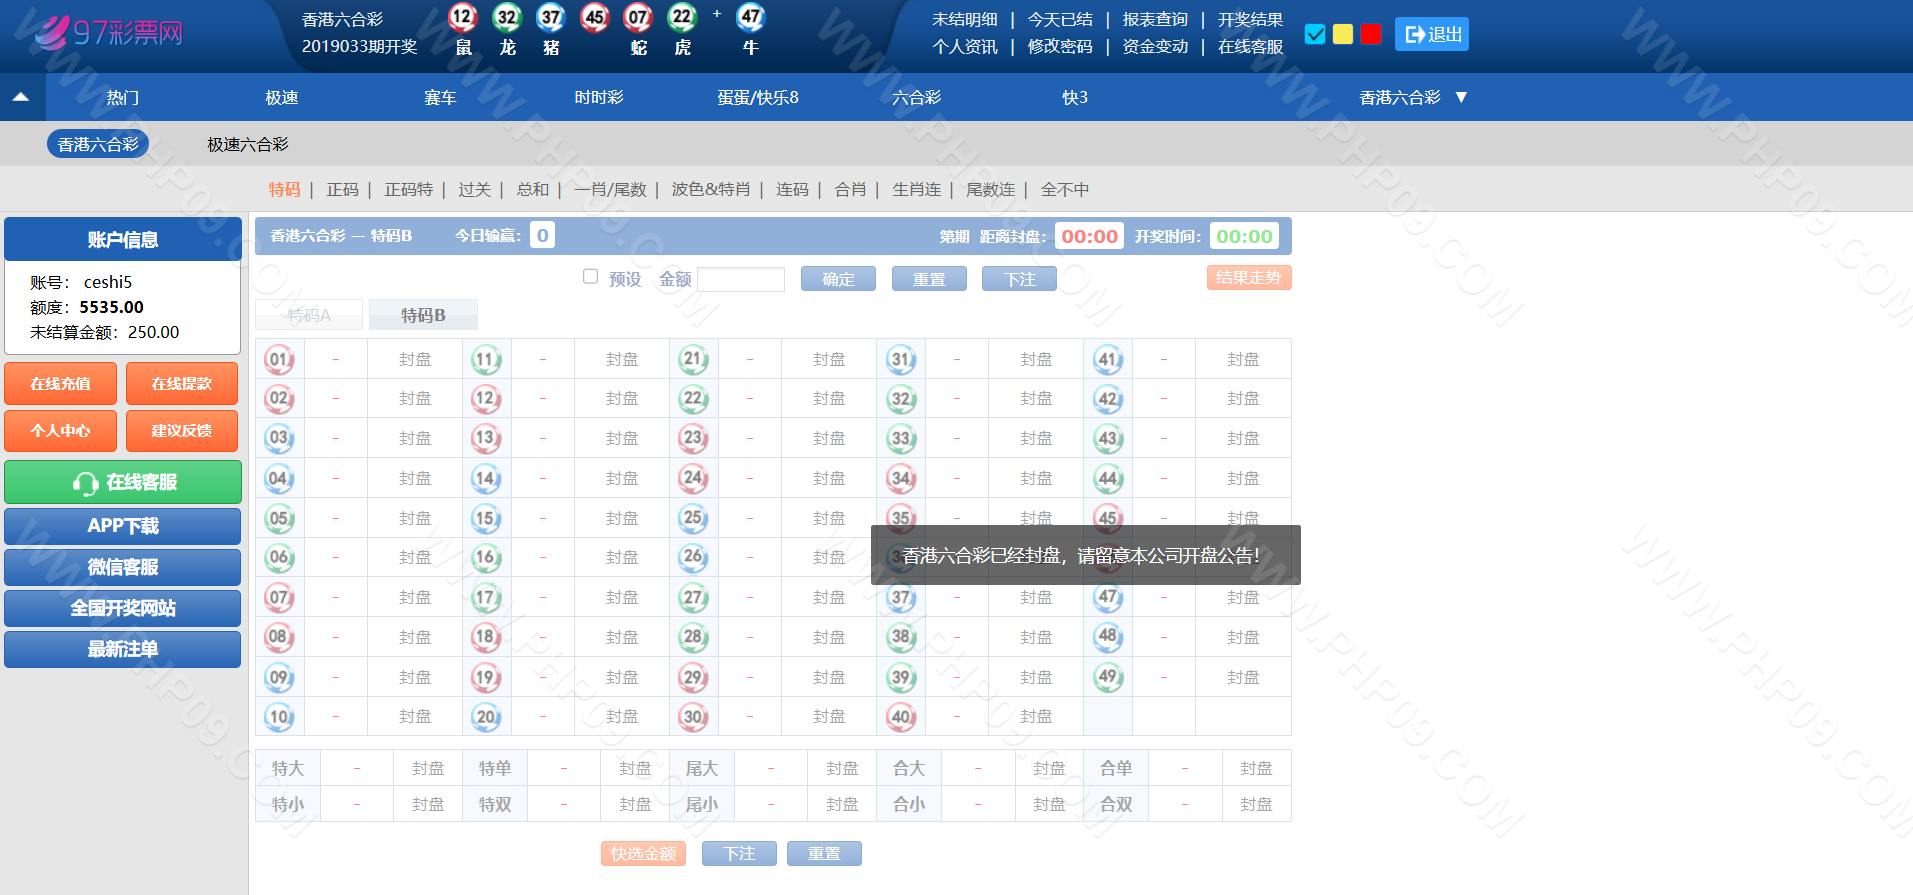Choose the number 33 ball

(901, 438)
